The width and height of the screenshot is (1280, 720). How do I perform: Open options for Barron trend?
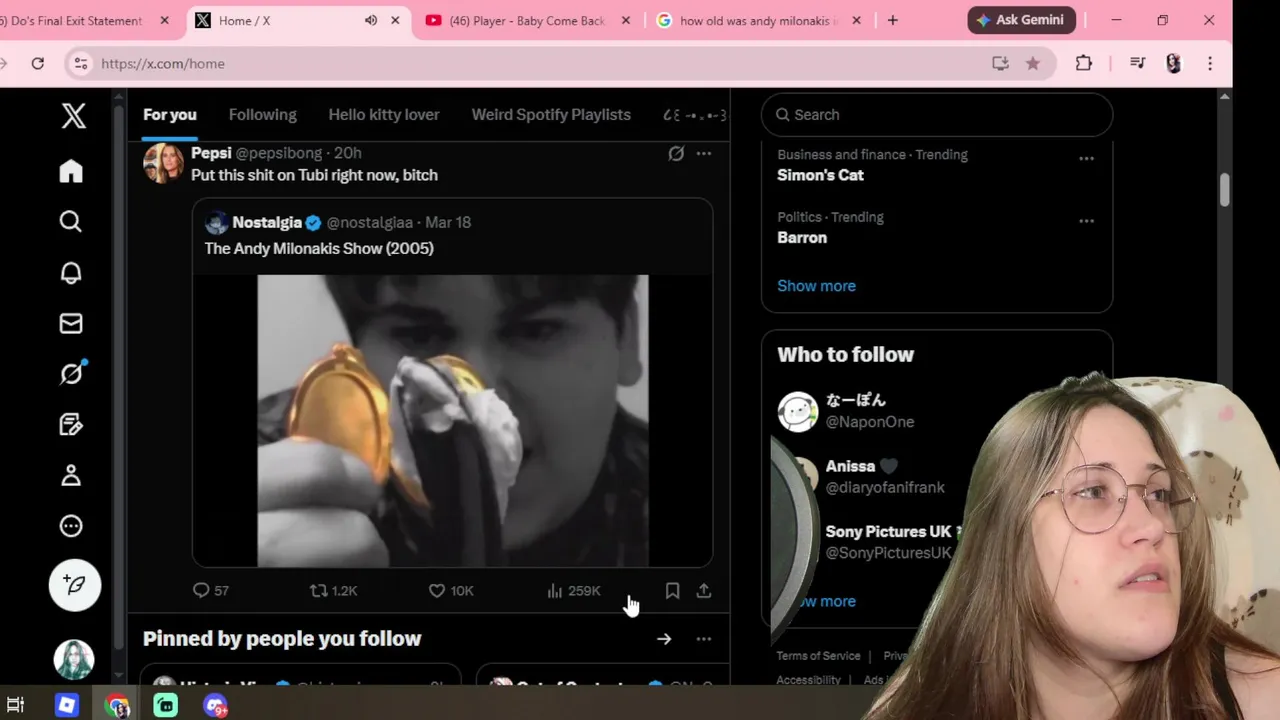[1086, 221]
